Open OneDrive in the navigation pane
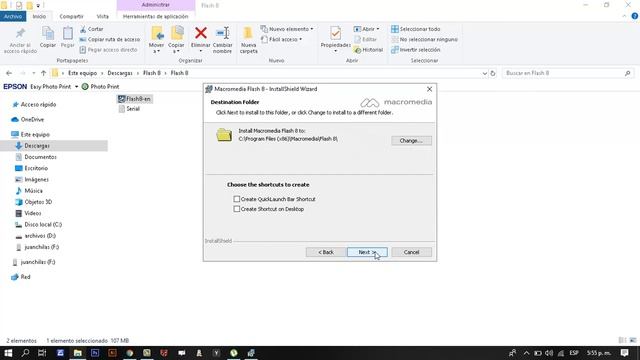 (28, 119)
